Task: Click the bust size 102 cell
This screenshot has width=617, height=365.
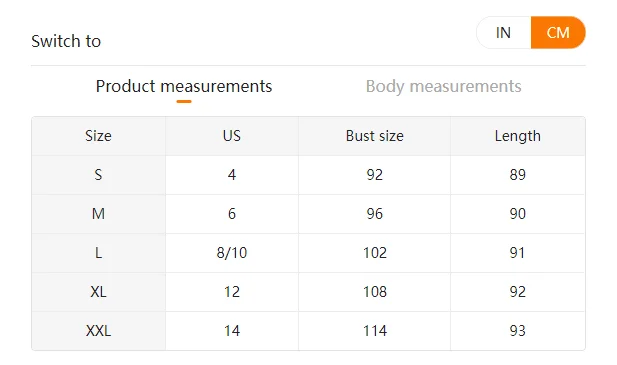Action: point(375,253)
